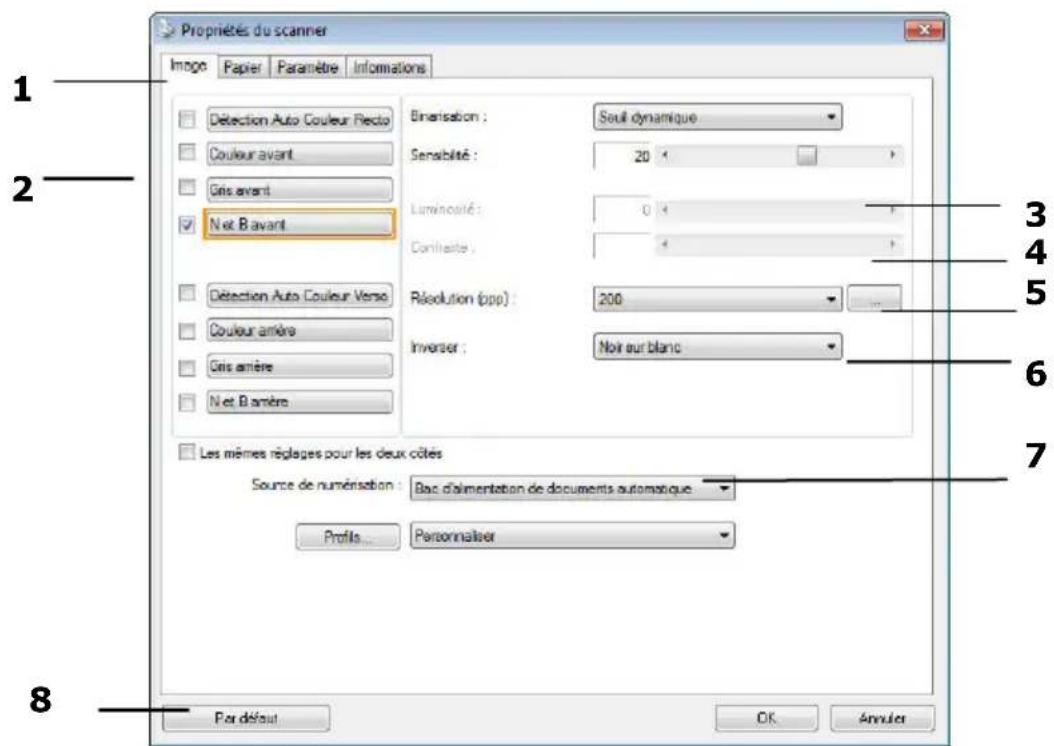Screen dimensions: 1054x746
Task: Click the Sensibilité slider thumb
Action: (x=807, y=155)
